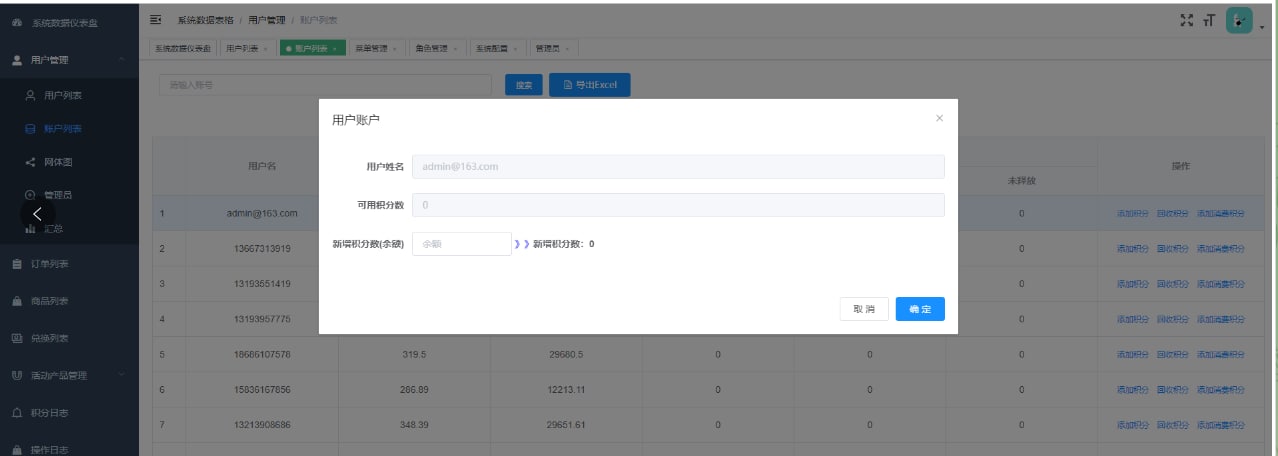The width and height of the screenshot is (1278, 456).
Task: Click the 用户列表 icon in the sidebar
Action: (30, 96)
